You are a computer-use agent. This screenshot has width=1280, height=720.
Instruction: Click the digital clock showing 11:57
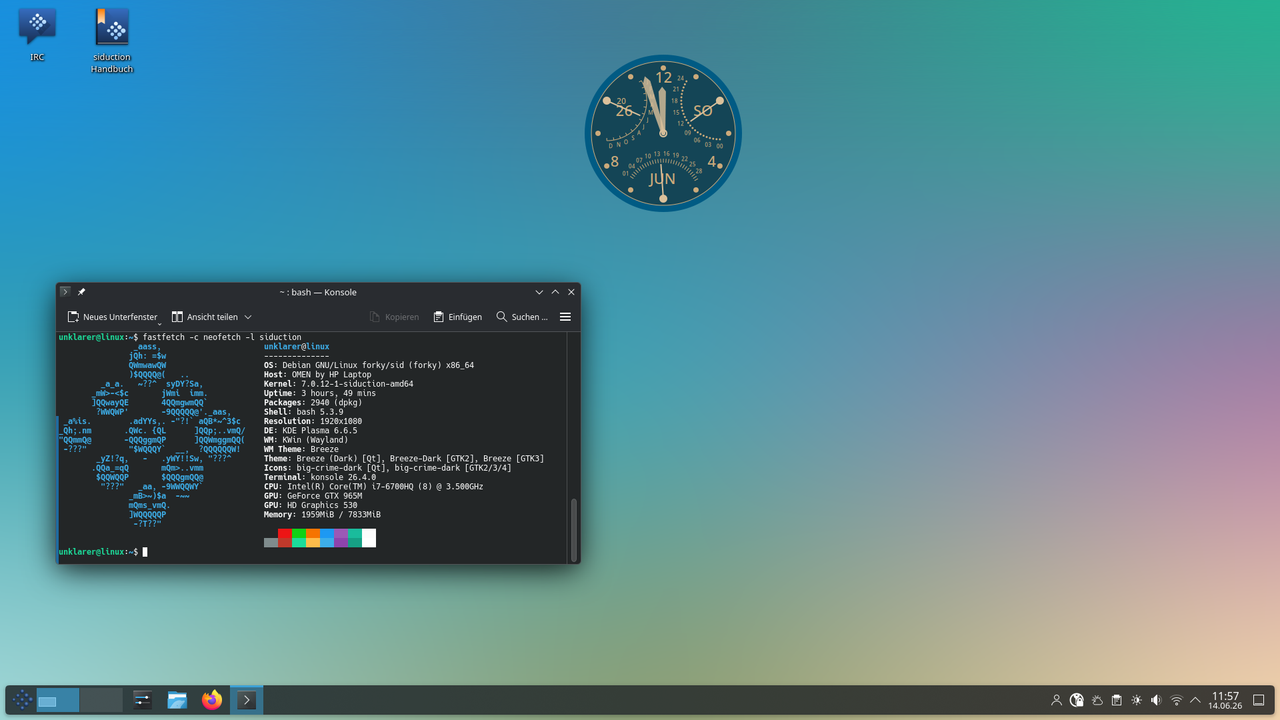click(1225, 700)
